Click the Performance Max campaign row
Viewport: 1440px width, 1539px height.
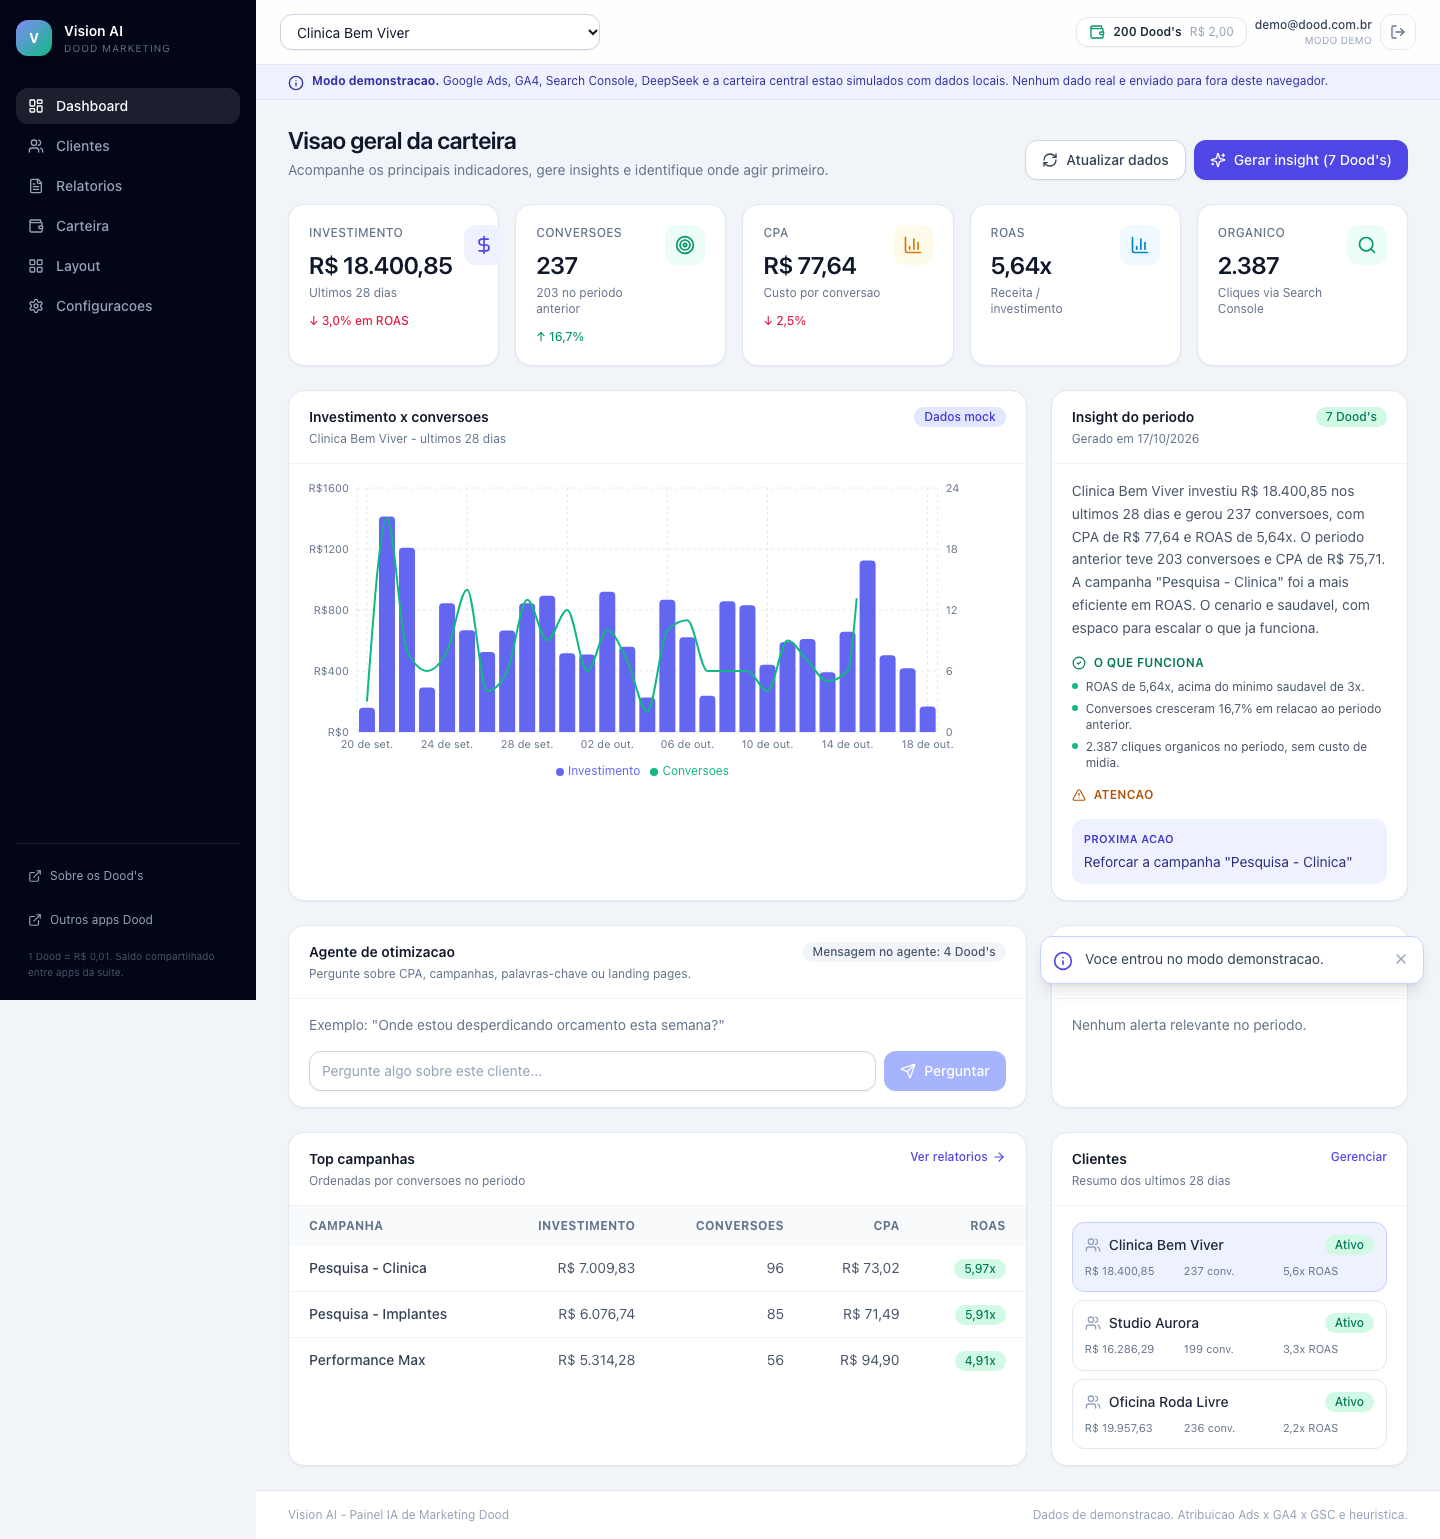(x=657, y=1360)
